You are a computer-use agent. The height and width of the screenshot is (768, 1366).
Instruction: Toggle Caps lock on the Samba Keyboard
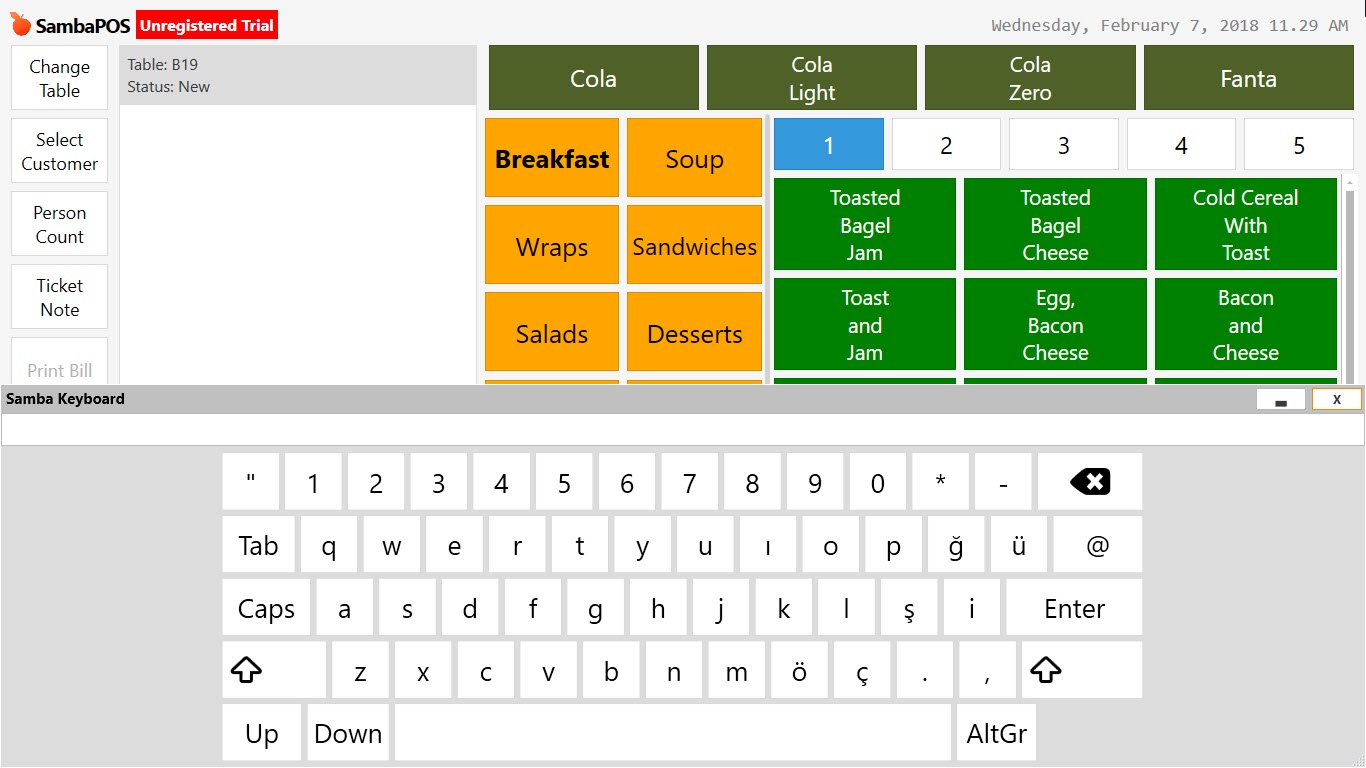coord(266,607)
